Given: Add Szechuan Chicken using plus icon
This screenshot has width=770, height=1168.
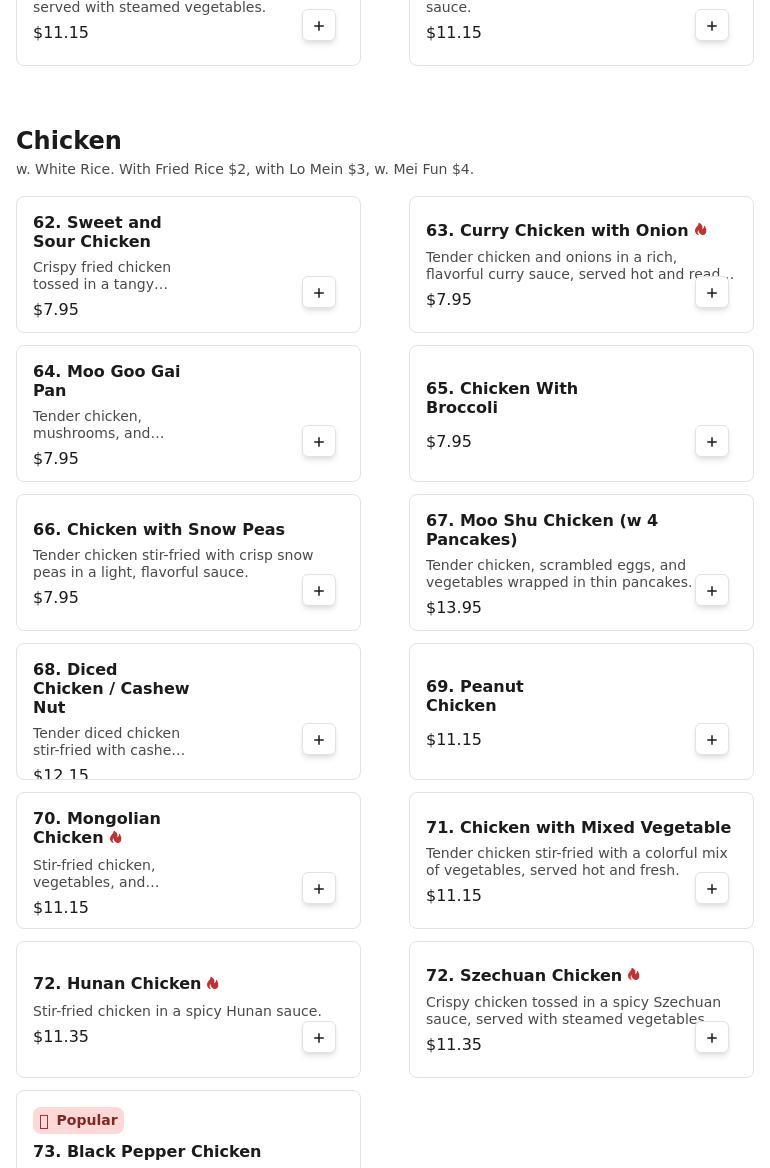Looking at the screenshot, I should click(712, 1038).
